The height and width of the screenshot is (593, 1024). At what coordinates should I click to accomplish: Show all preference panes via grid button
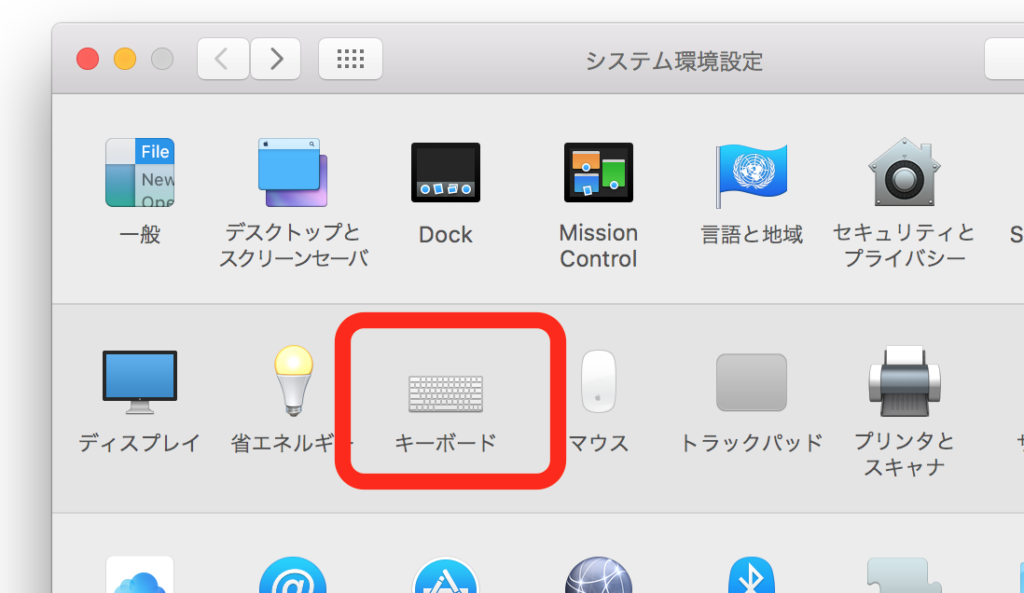coord(350,58)
